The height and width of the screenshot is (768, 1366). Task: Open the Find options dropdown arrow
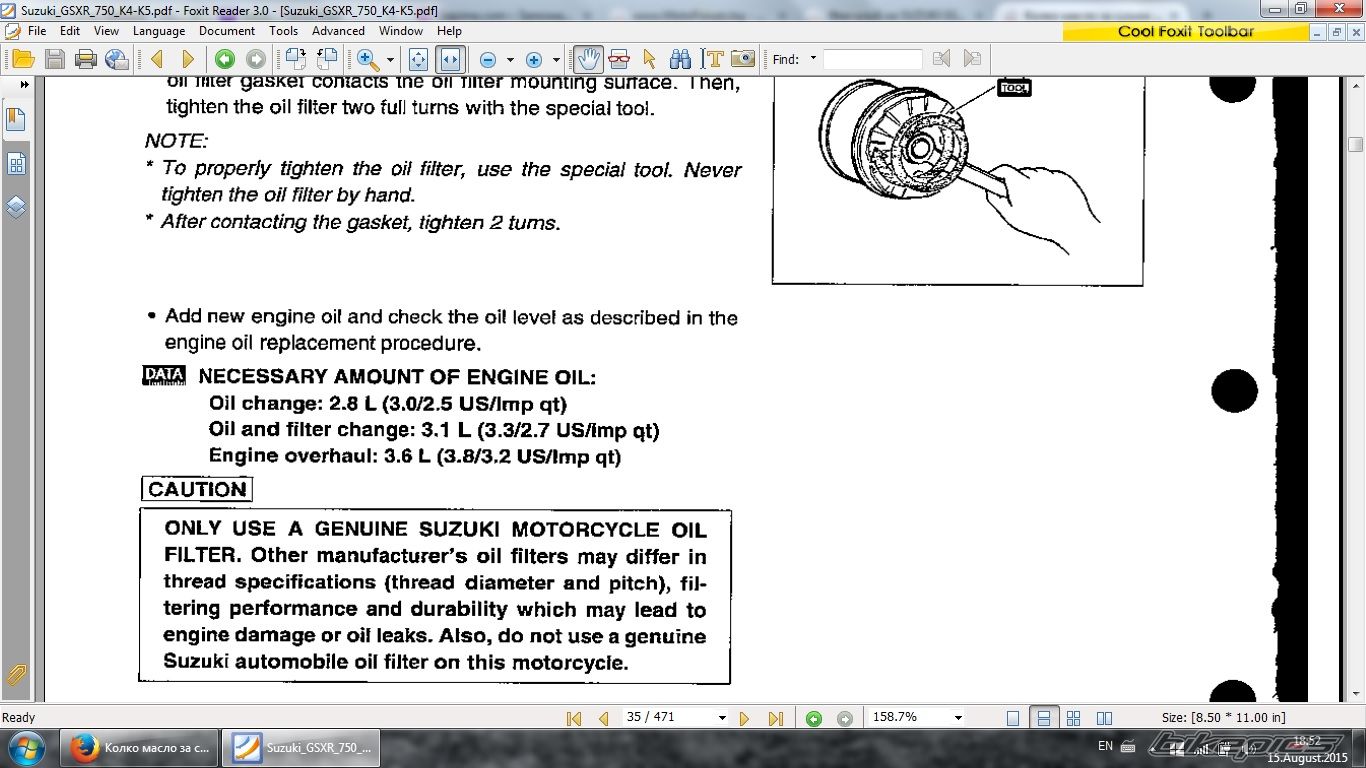pyautogui.click(x=813, y=59)
